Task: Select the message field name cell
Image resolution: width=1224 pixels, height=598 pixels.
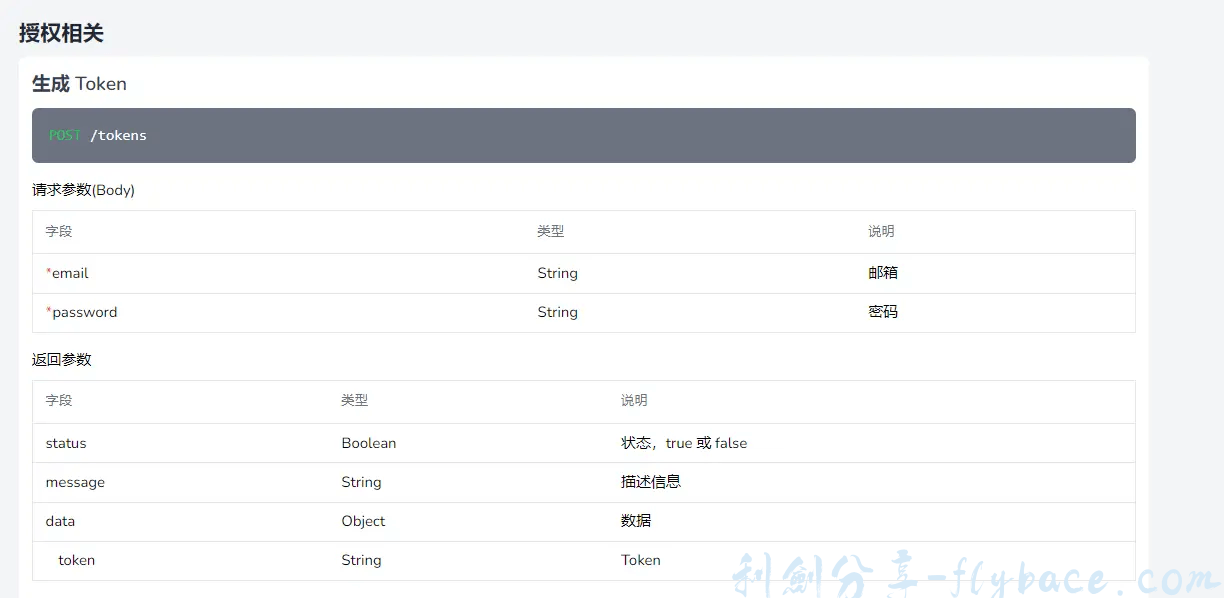Action: click(75, 482)
